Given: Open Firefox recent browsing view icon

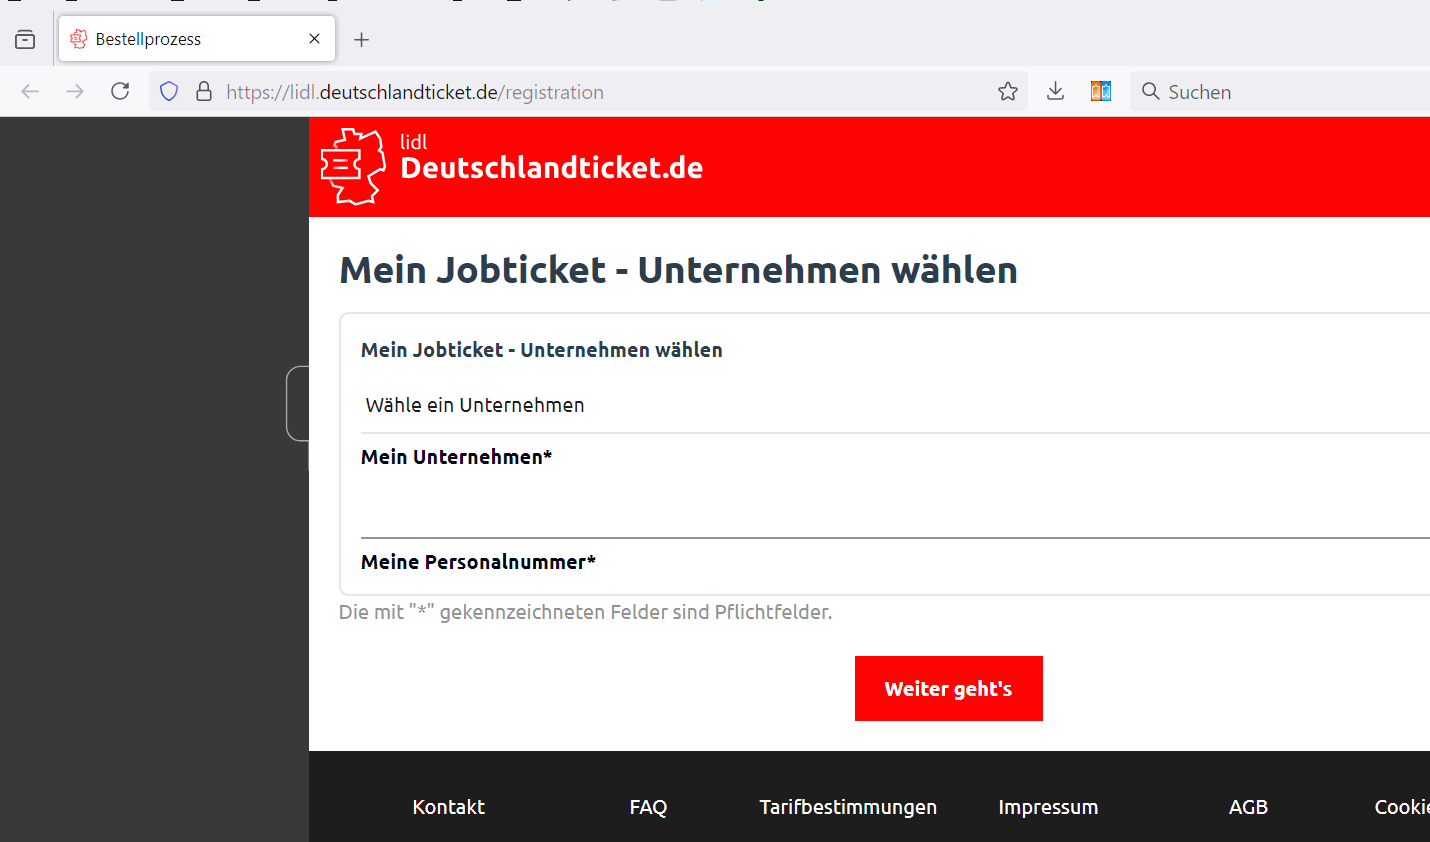Looking at the screenshot, I should click(x=25, y=39).
